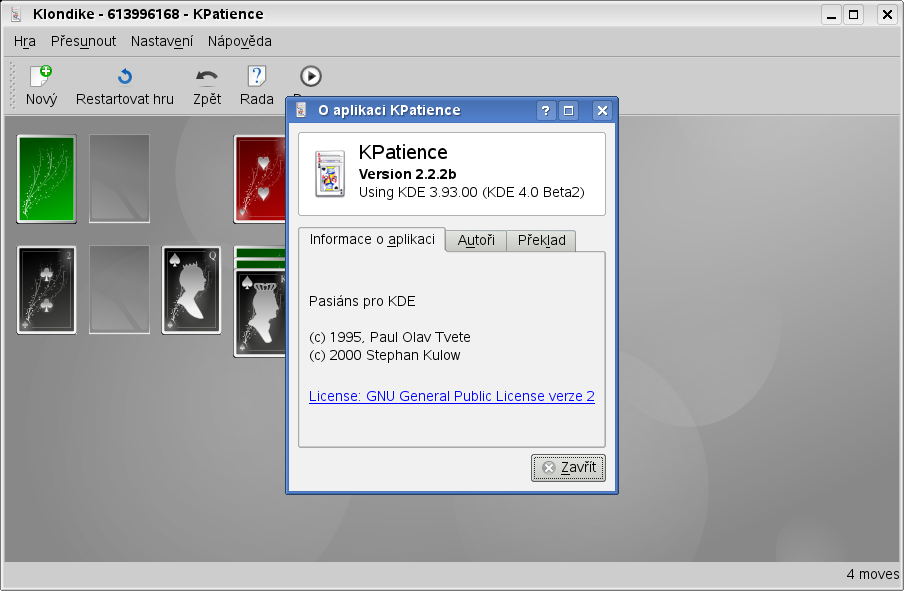Click the KPatience icon in main title bar

(16, 14)
